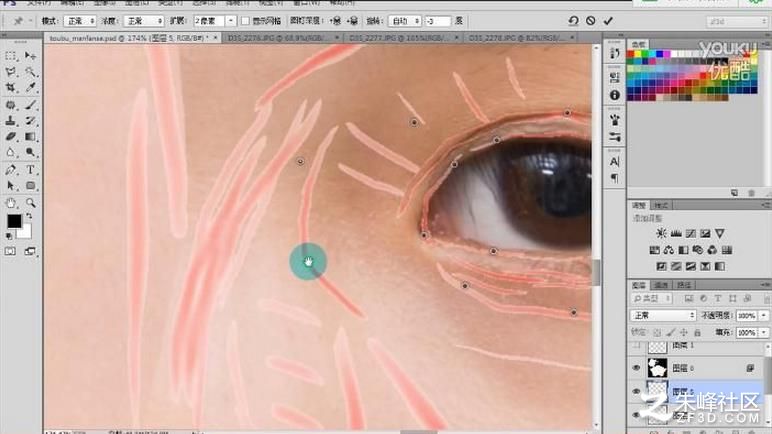Add a Color Balance adjustment layer
The height and width of the screenshot is (434, 772).
(x=669, y=250)
